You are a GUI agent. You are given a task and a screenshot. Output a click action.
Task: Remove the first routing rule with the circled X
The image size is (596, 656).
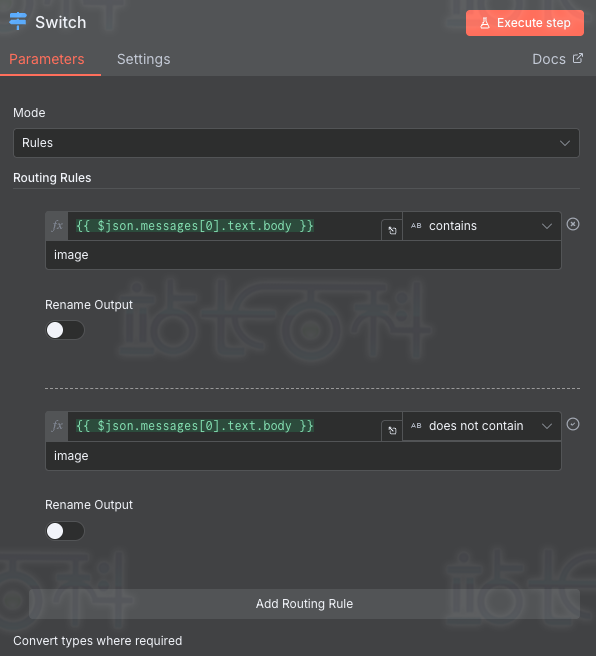pyautogui.click(x=573, y=224)
